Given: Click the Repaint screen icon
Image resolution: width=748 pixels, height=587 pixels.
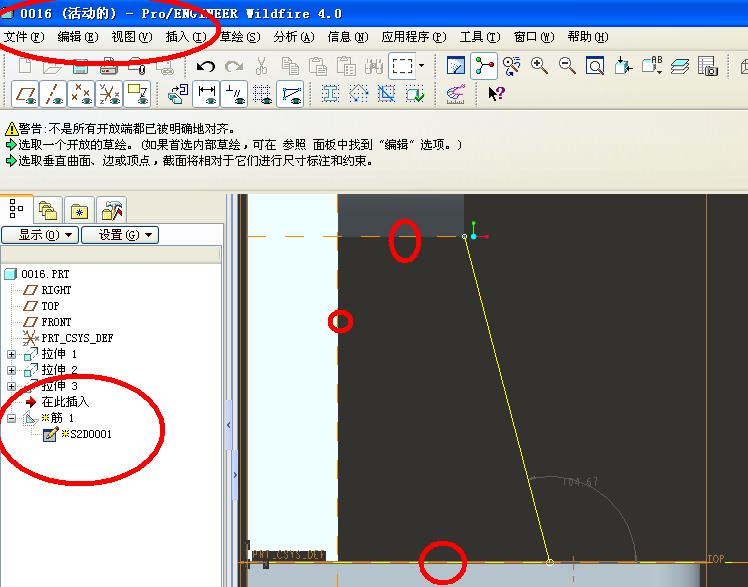Looking at the screenshot, I should (x=456, y=66).
